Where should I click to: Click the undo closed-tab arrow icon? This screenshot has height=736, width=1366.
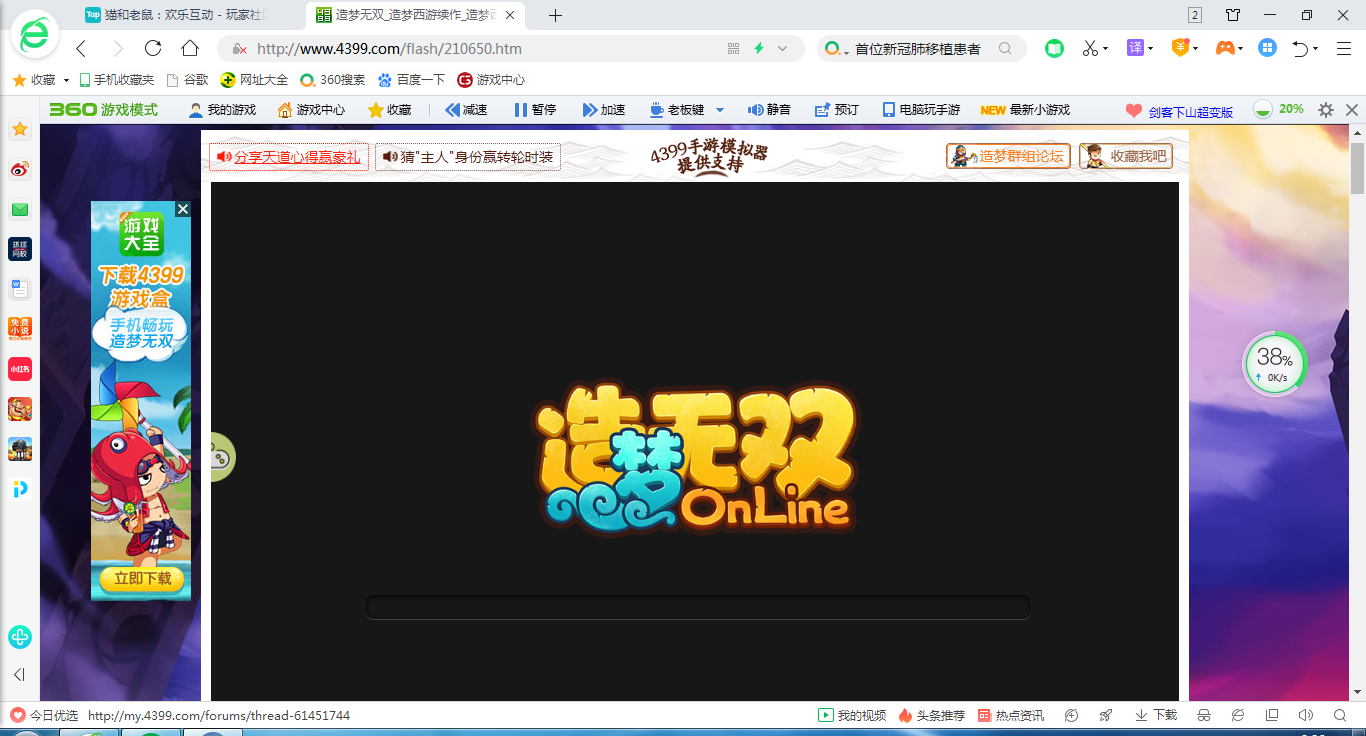(1300, 48)
